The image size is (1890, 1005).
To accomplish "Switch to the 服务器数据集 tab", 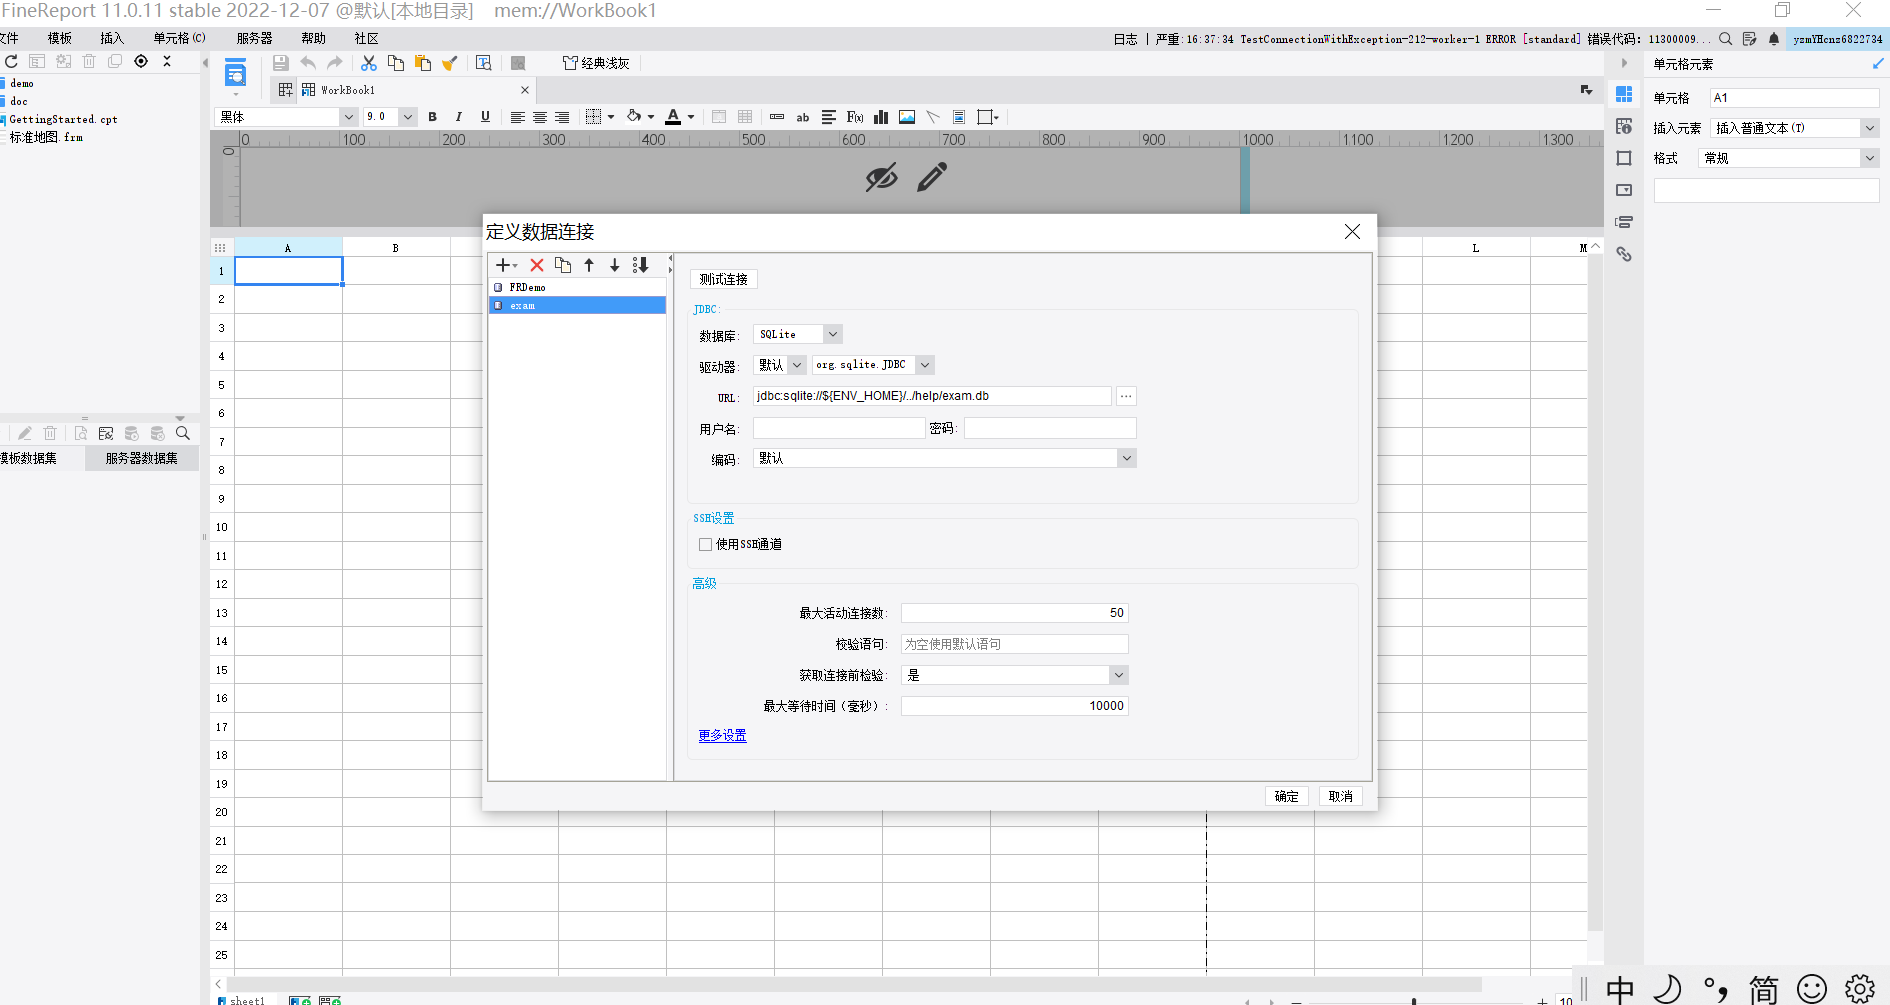I will tap(141, 458).
